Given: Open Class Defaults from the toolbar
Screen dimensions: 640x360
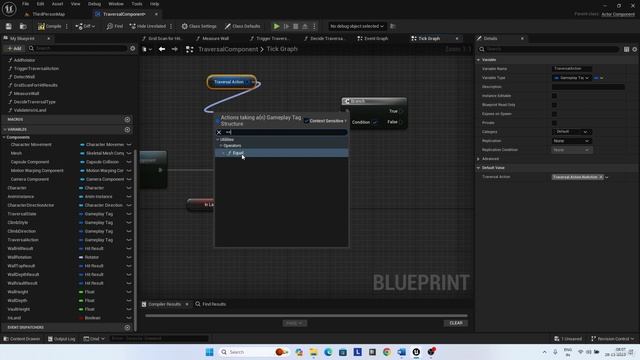Looking at the screenshot, I should tap(242, 26).
